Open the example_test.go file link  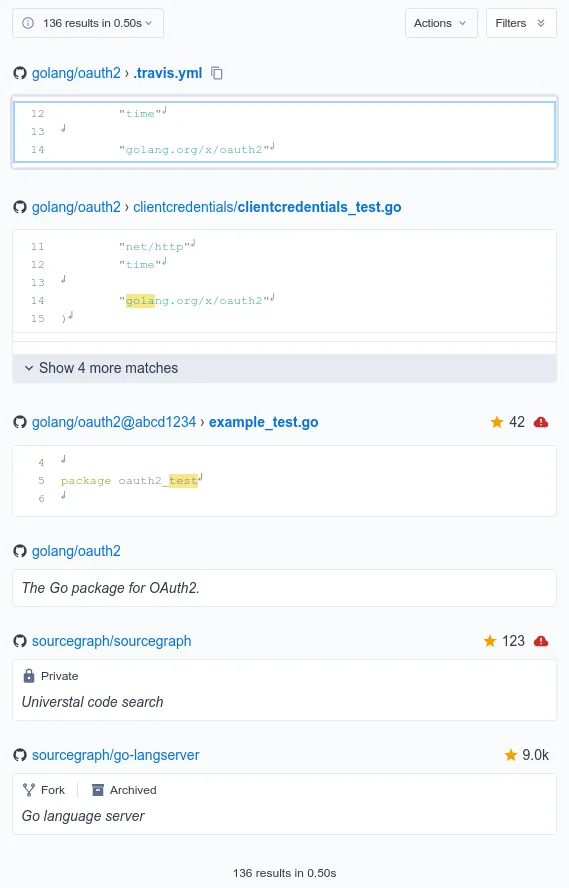(x=263, y=422)
